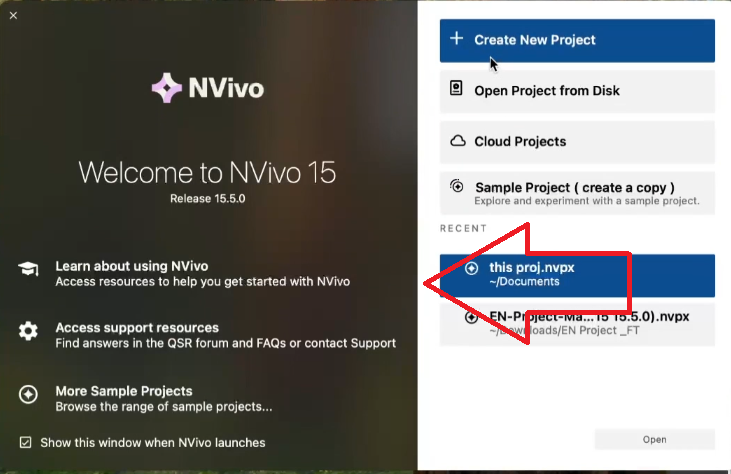Click the gear support icon
Screen dimensions: 731x474
point(28,331)
